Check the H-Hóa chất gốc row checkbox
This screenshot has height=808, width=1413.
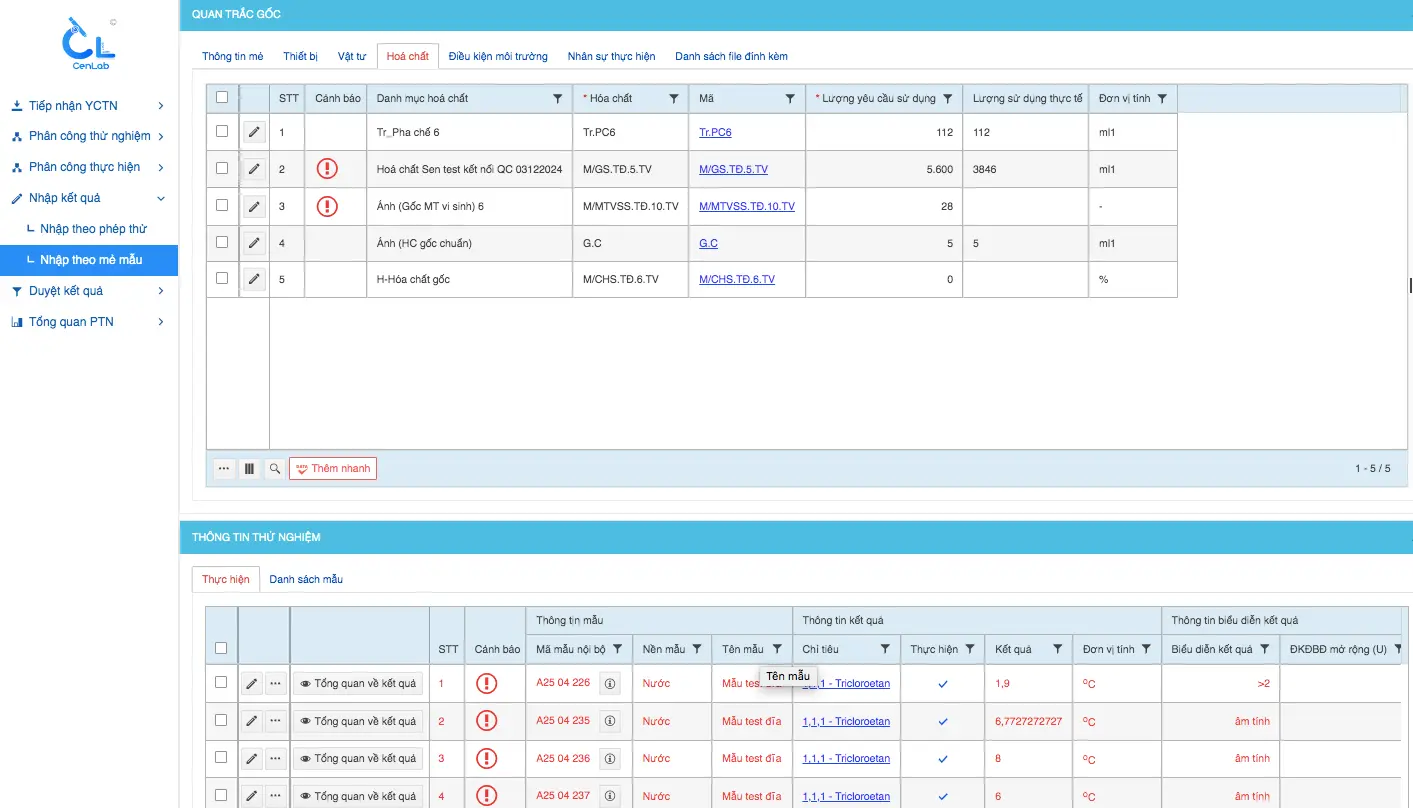point(222,278)
